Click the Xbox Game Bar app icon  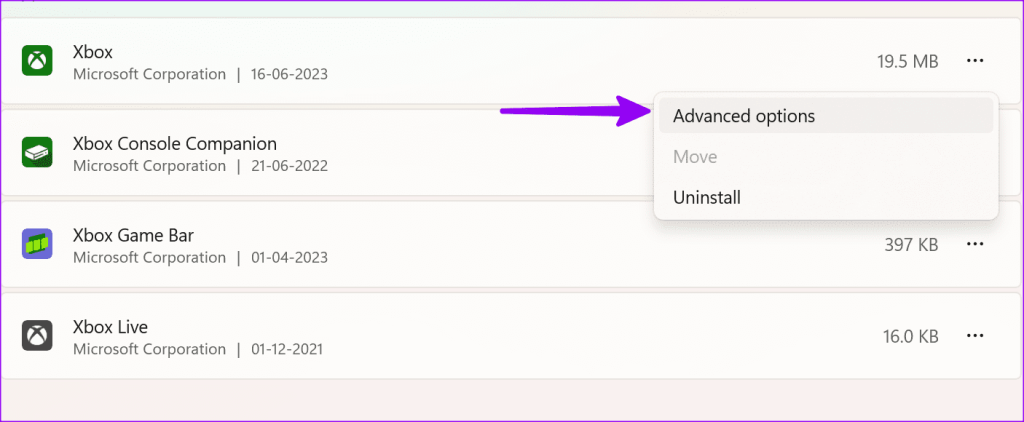pyautogui.click(x=37, y=244)
